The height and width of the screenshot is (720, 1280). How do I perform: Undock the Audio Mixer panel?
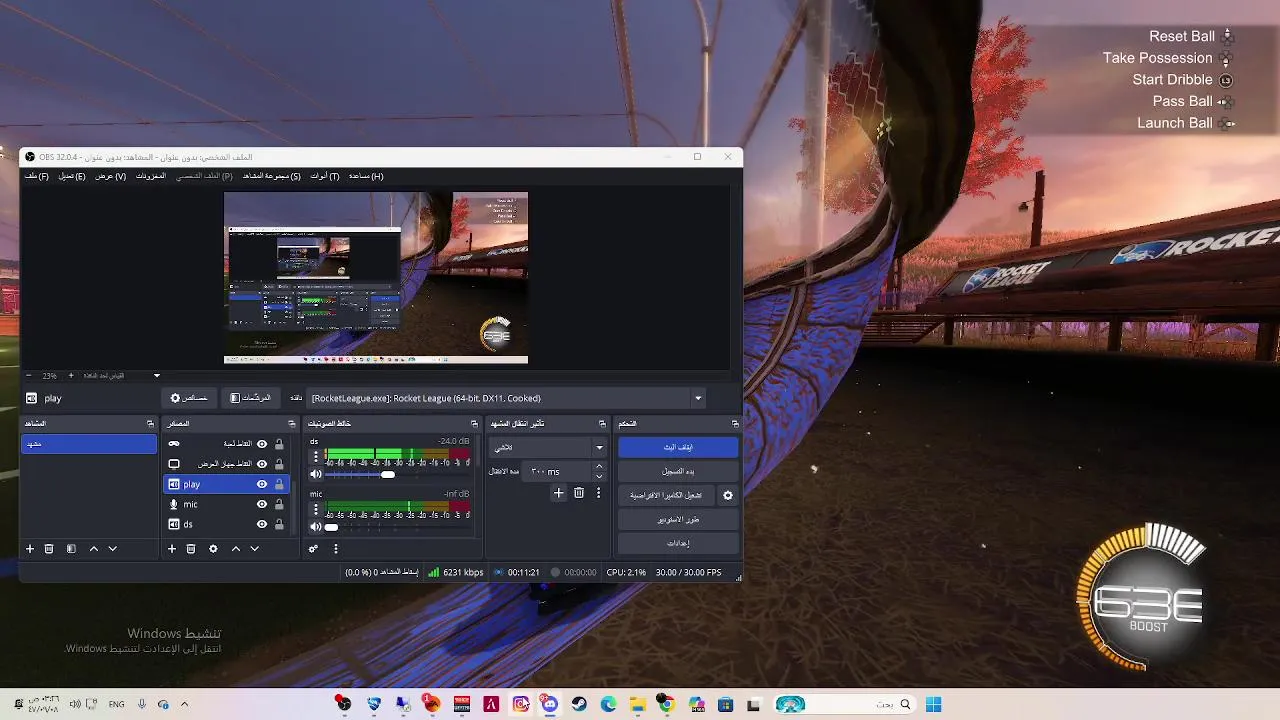pos(474,424)
